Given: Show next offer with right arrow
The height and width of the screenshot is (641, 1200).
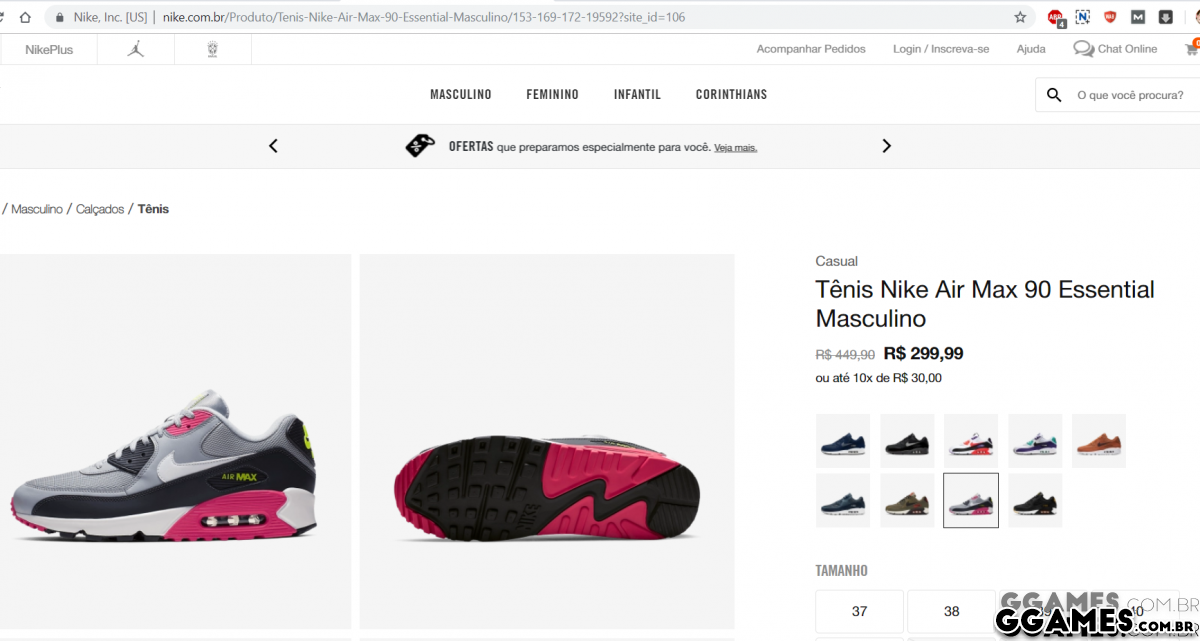Looking at the screenshot, I should point(886,146).
